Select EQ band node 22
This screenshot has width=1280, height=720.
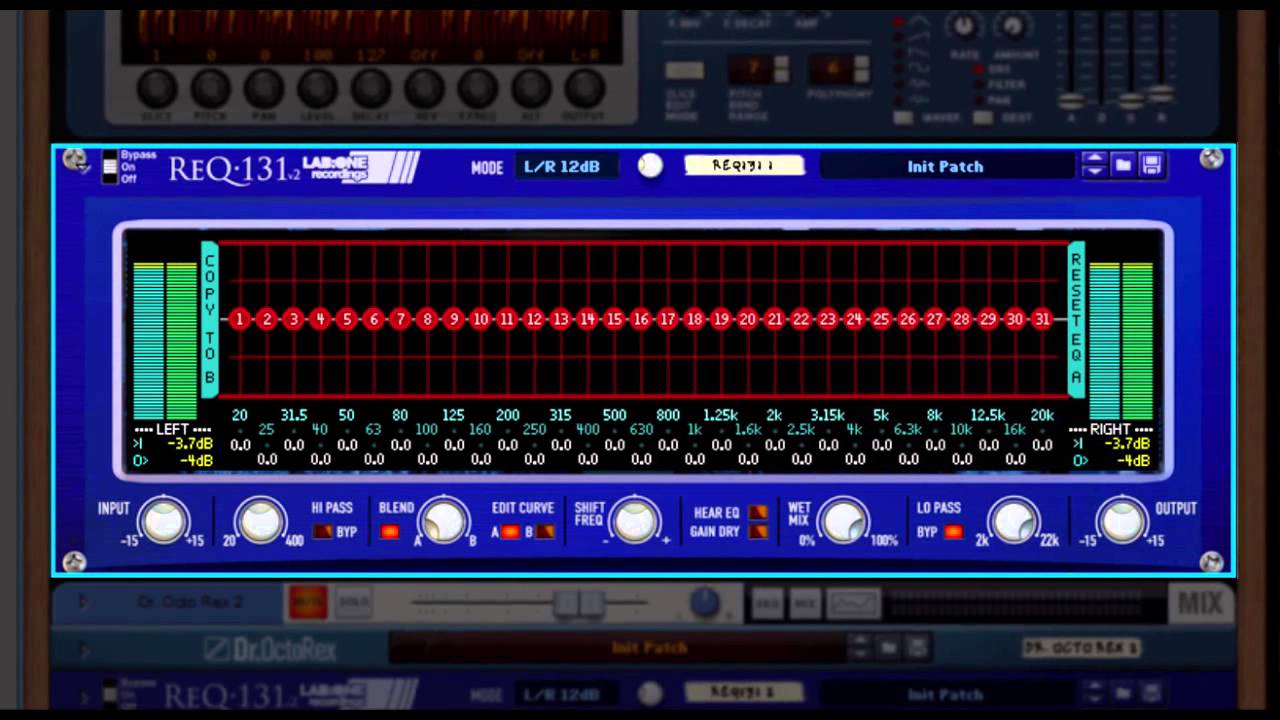click(801, 319)
